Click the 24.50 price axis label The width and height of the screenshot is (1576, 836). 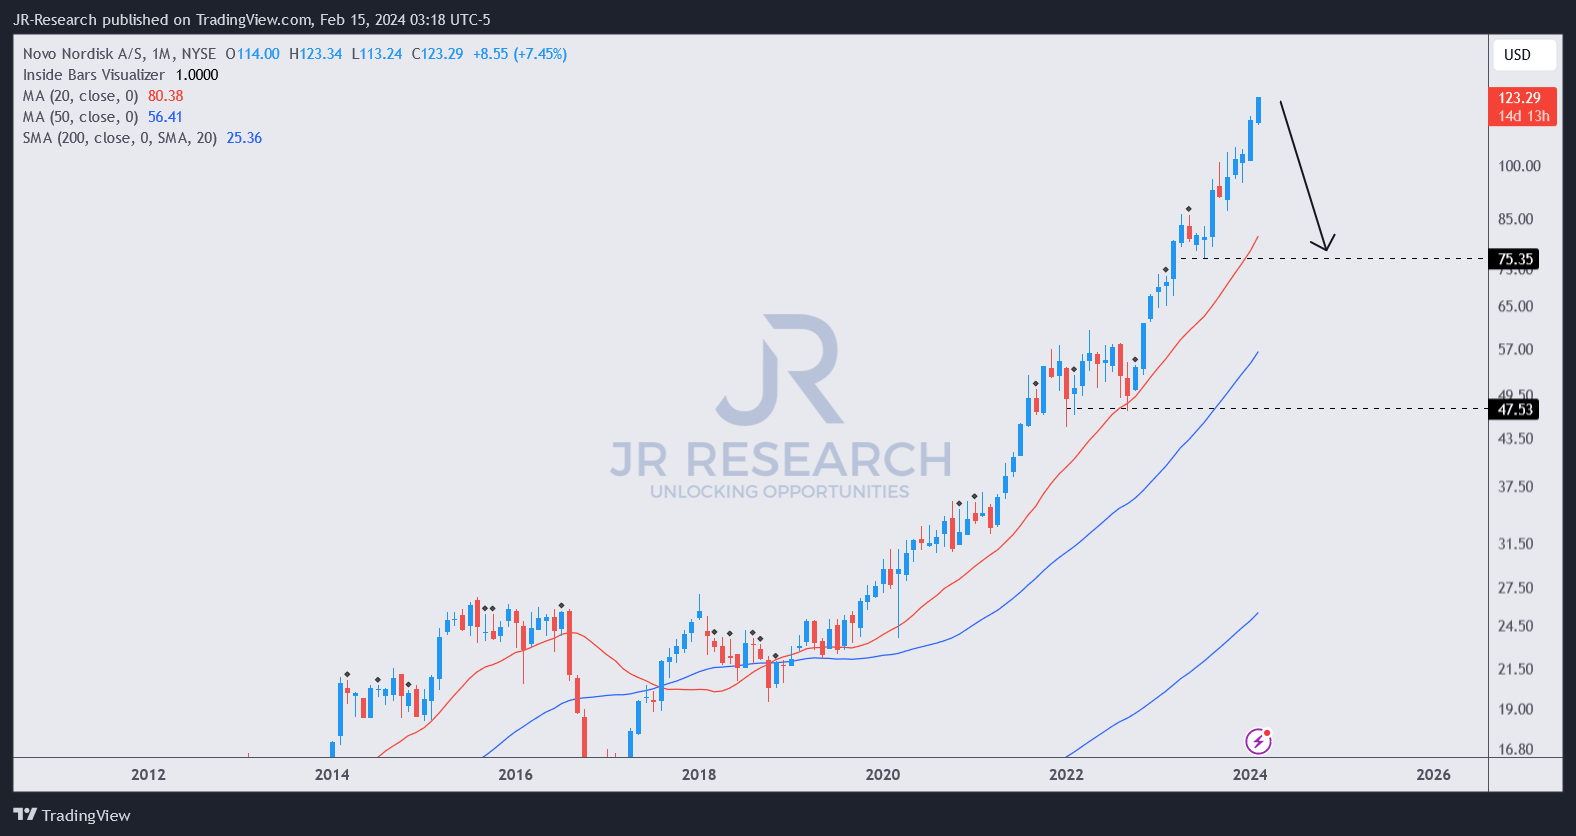click(1515, 626)
